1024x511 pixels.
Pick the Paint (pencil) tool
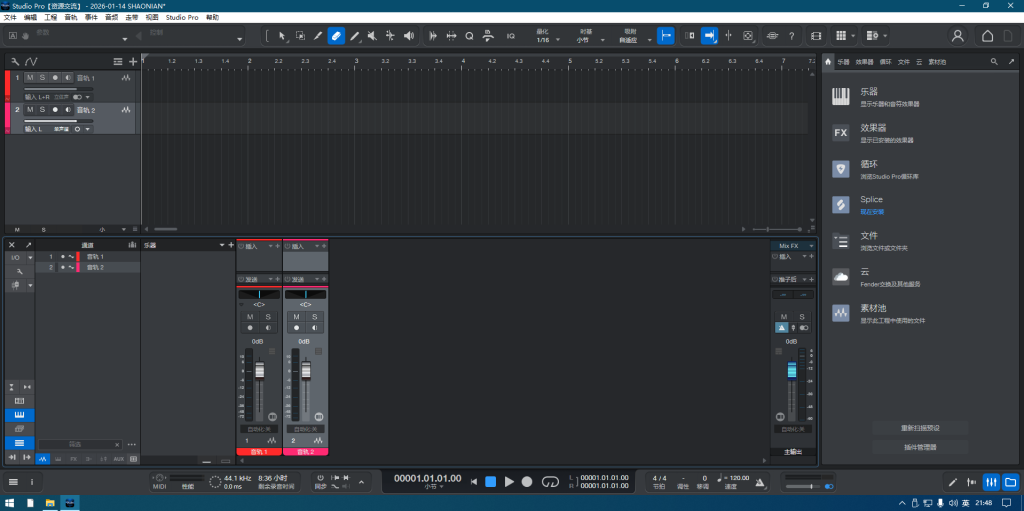tap(354, 36)
